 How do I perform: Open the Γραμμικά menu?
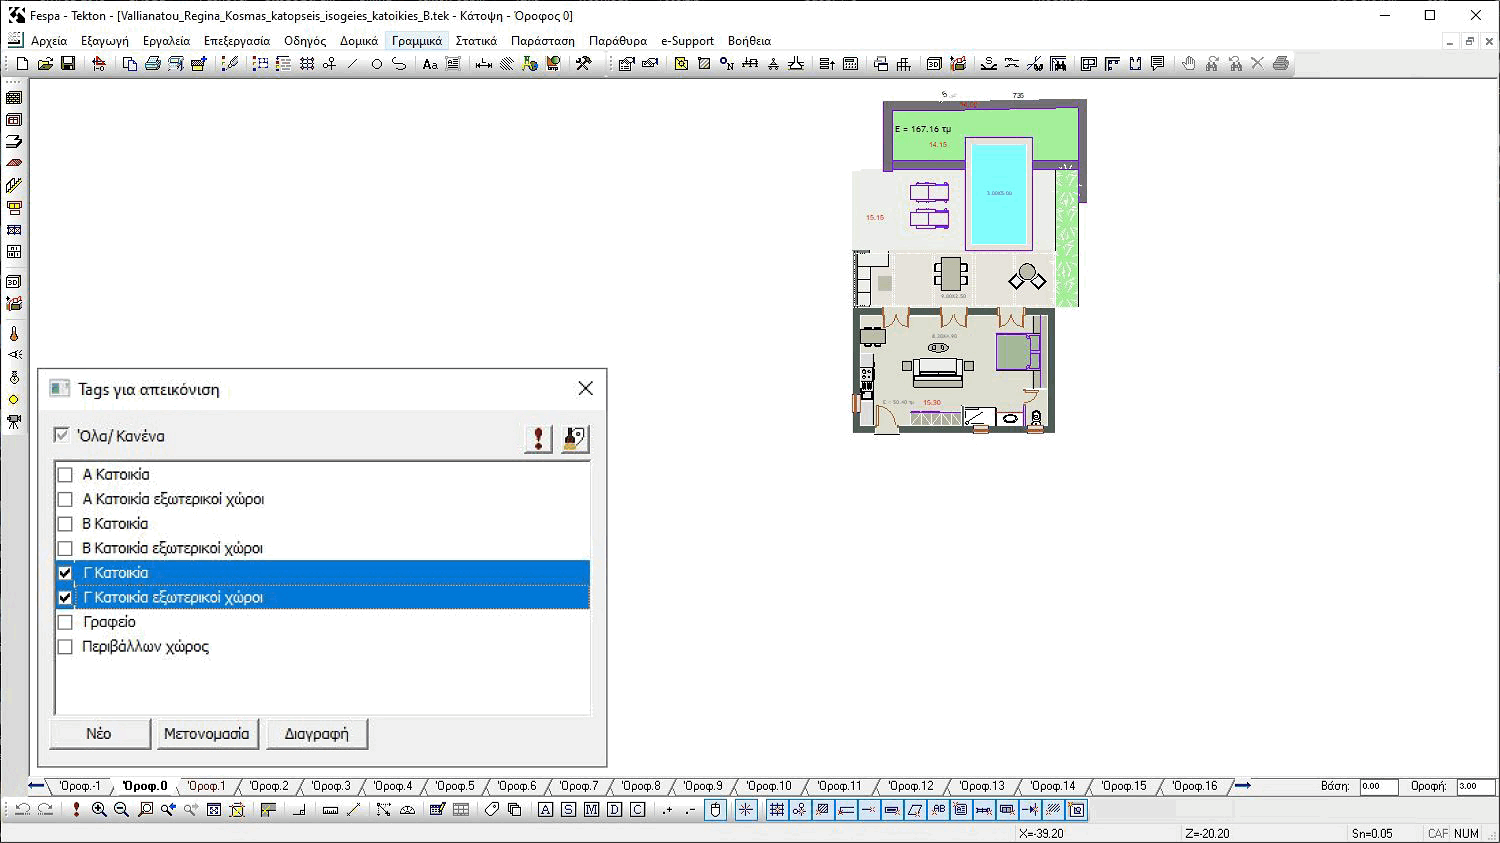tap(416, 41)
